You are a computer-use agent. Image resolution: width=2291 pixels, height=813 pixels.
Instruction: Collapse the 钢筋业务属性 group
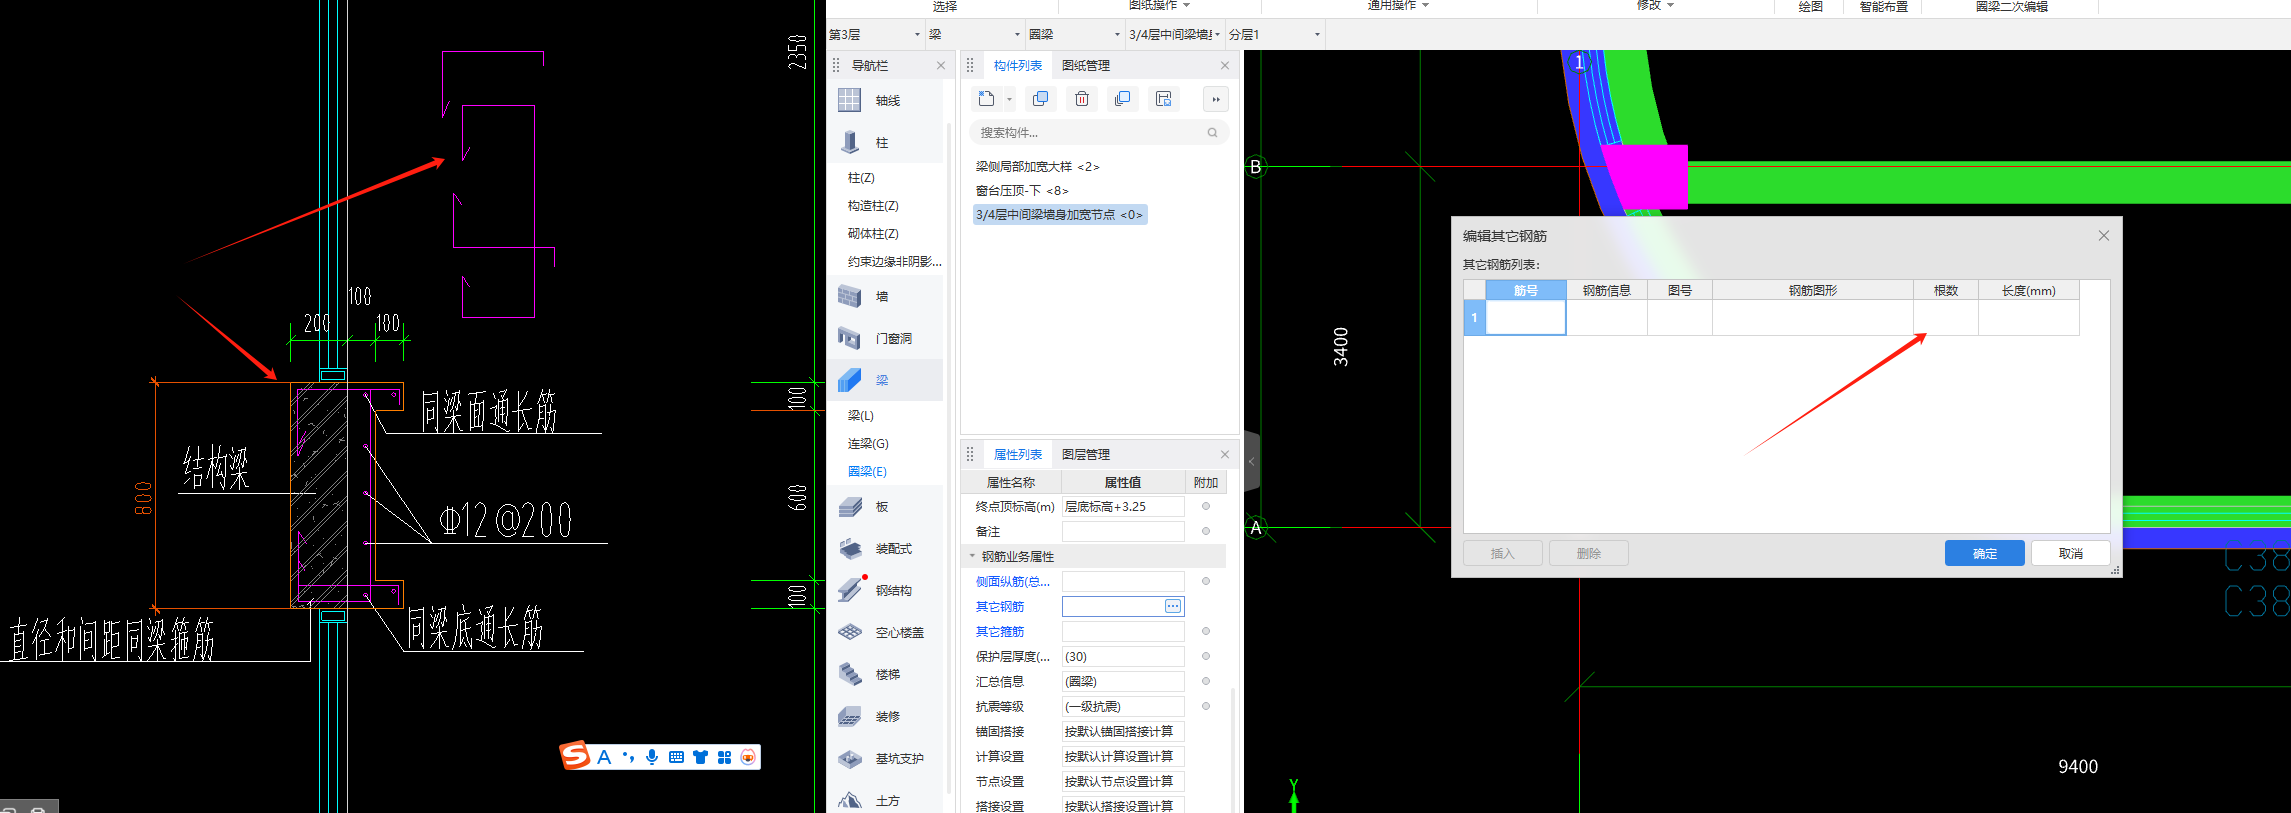(971, 556)
